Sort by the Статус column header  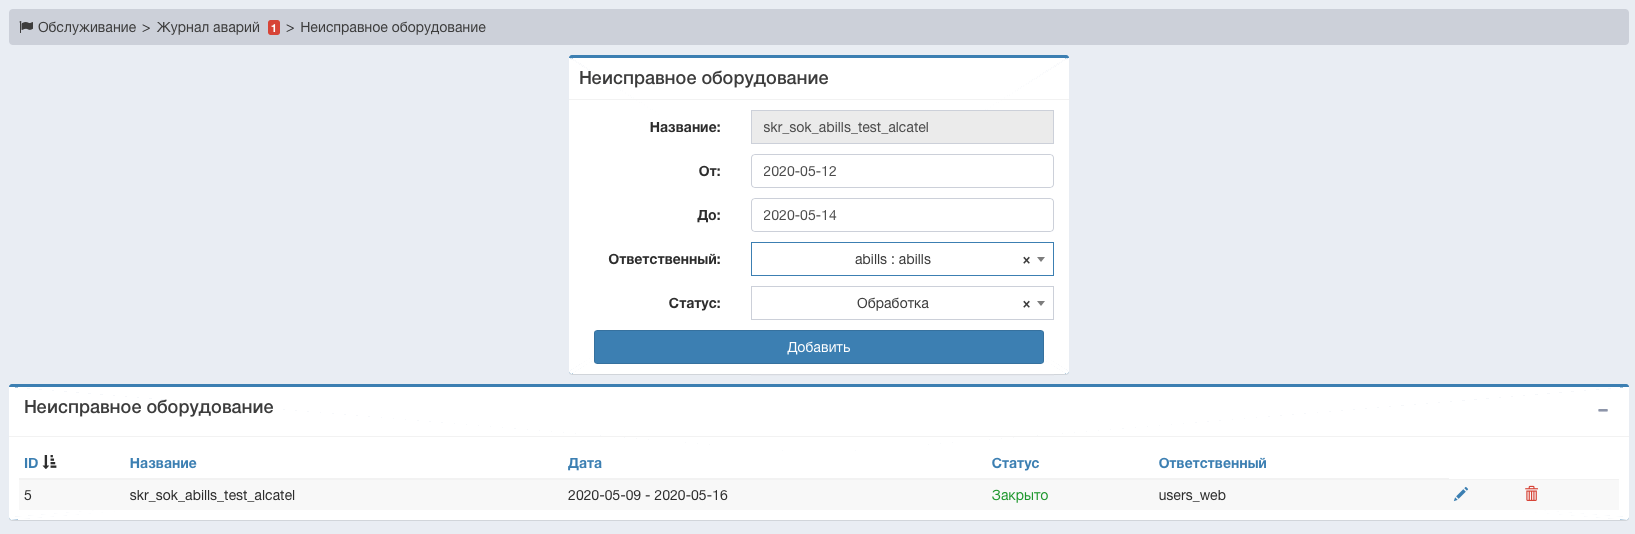click(1015, 463)
